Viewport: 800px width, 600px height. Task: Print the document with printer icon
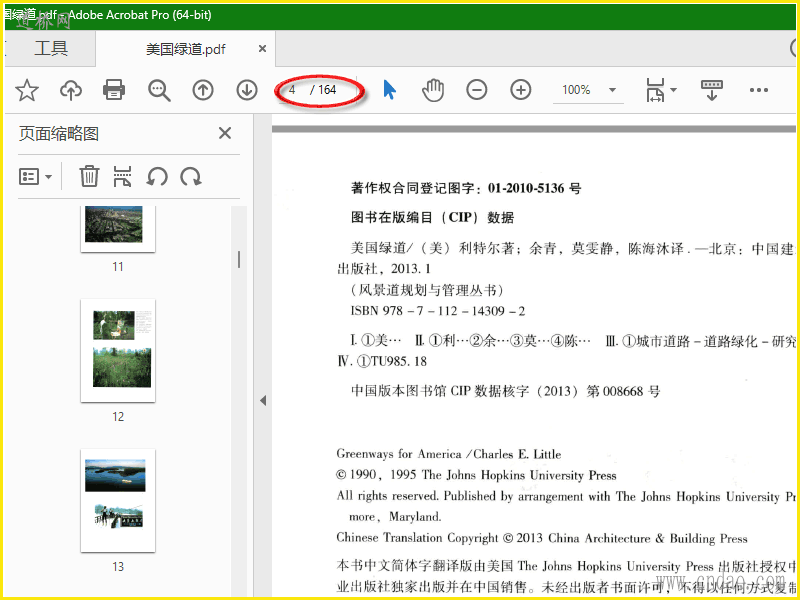114,90
